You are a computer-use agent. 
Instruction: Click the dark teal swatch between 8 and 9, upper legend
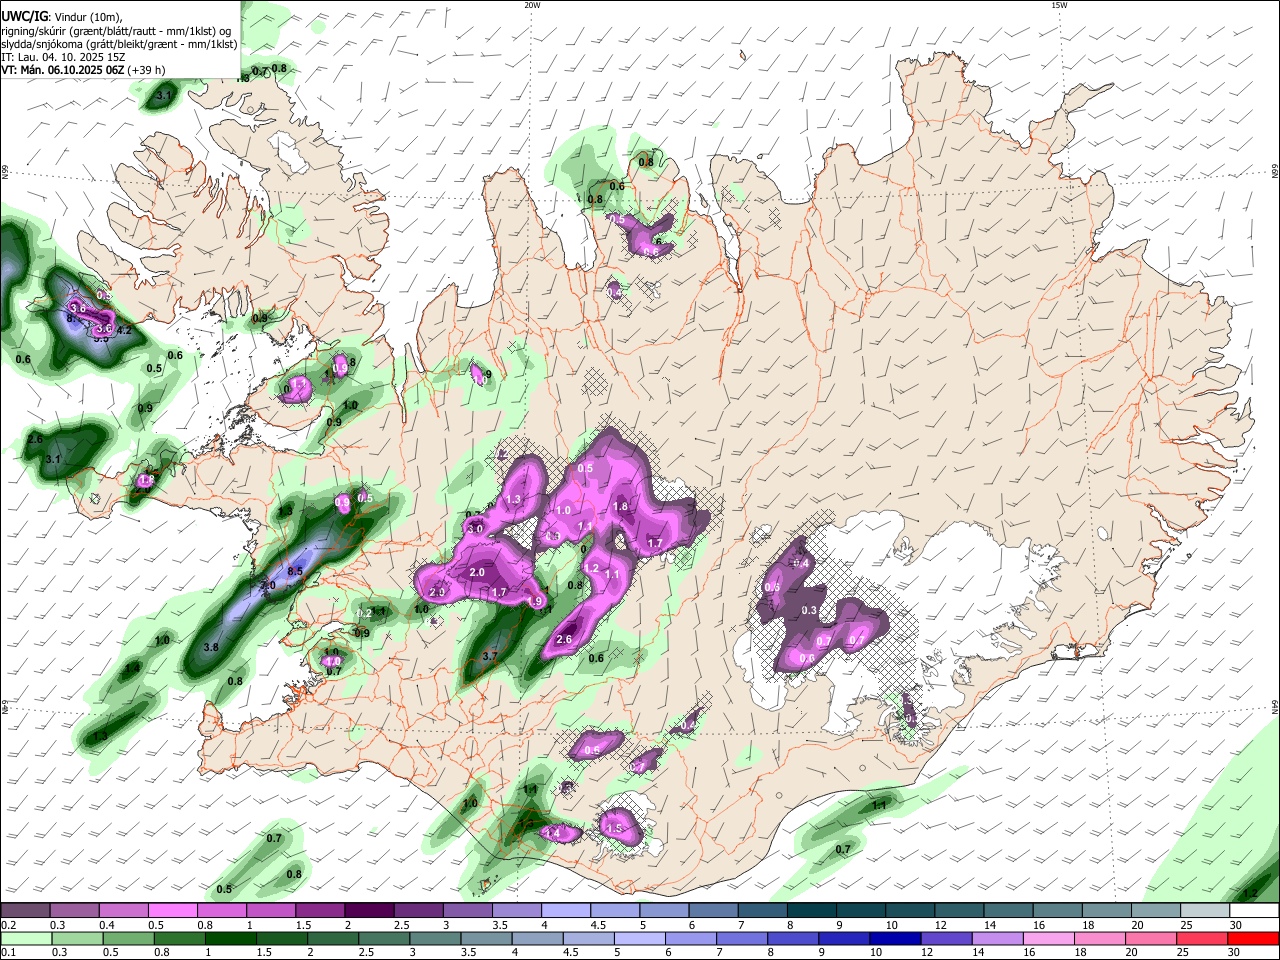coord(812,910)
